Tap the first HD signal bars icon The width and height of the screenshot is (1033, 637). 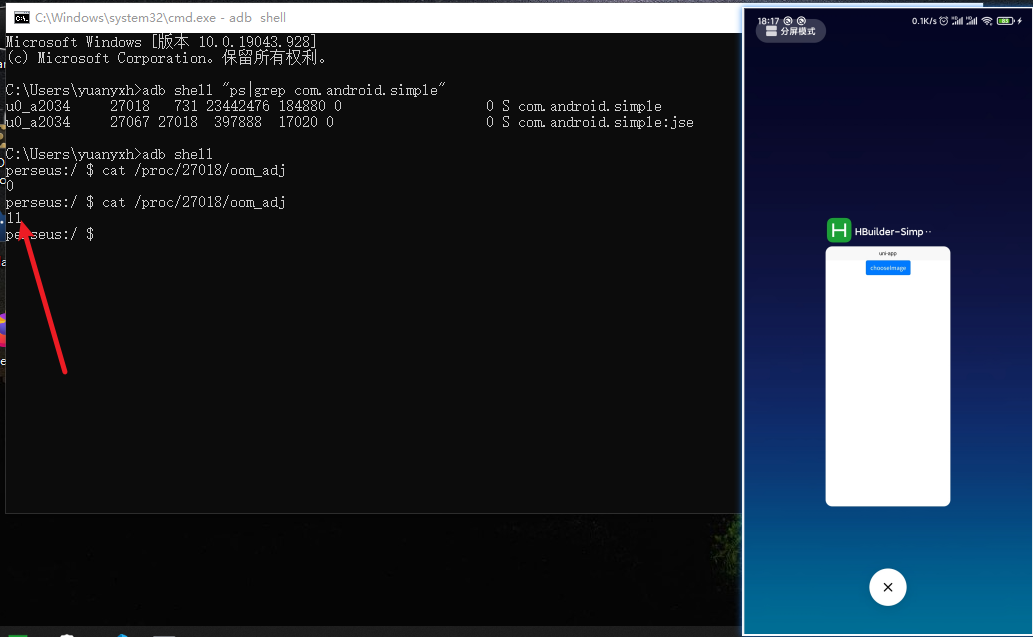click(x=957, y=21)
